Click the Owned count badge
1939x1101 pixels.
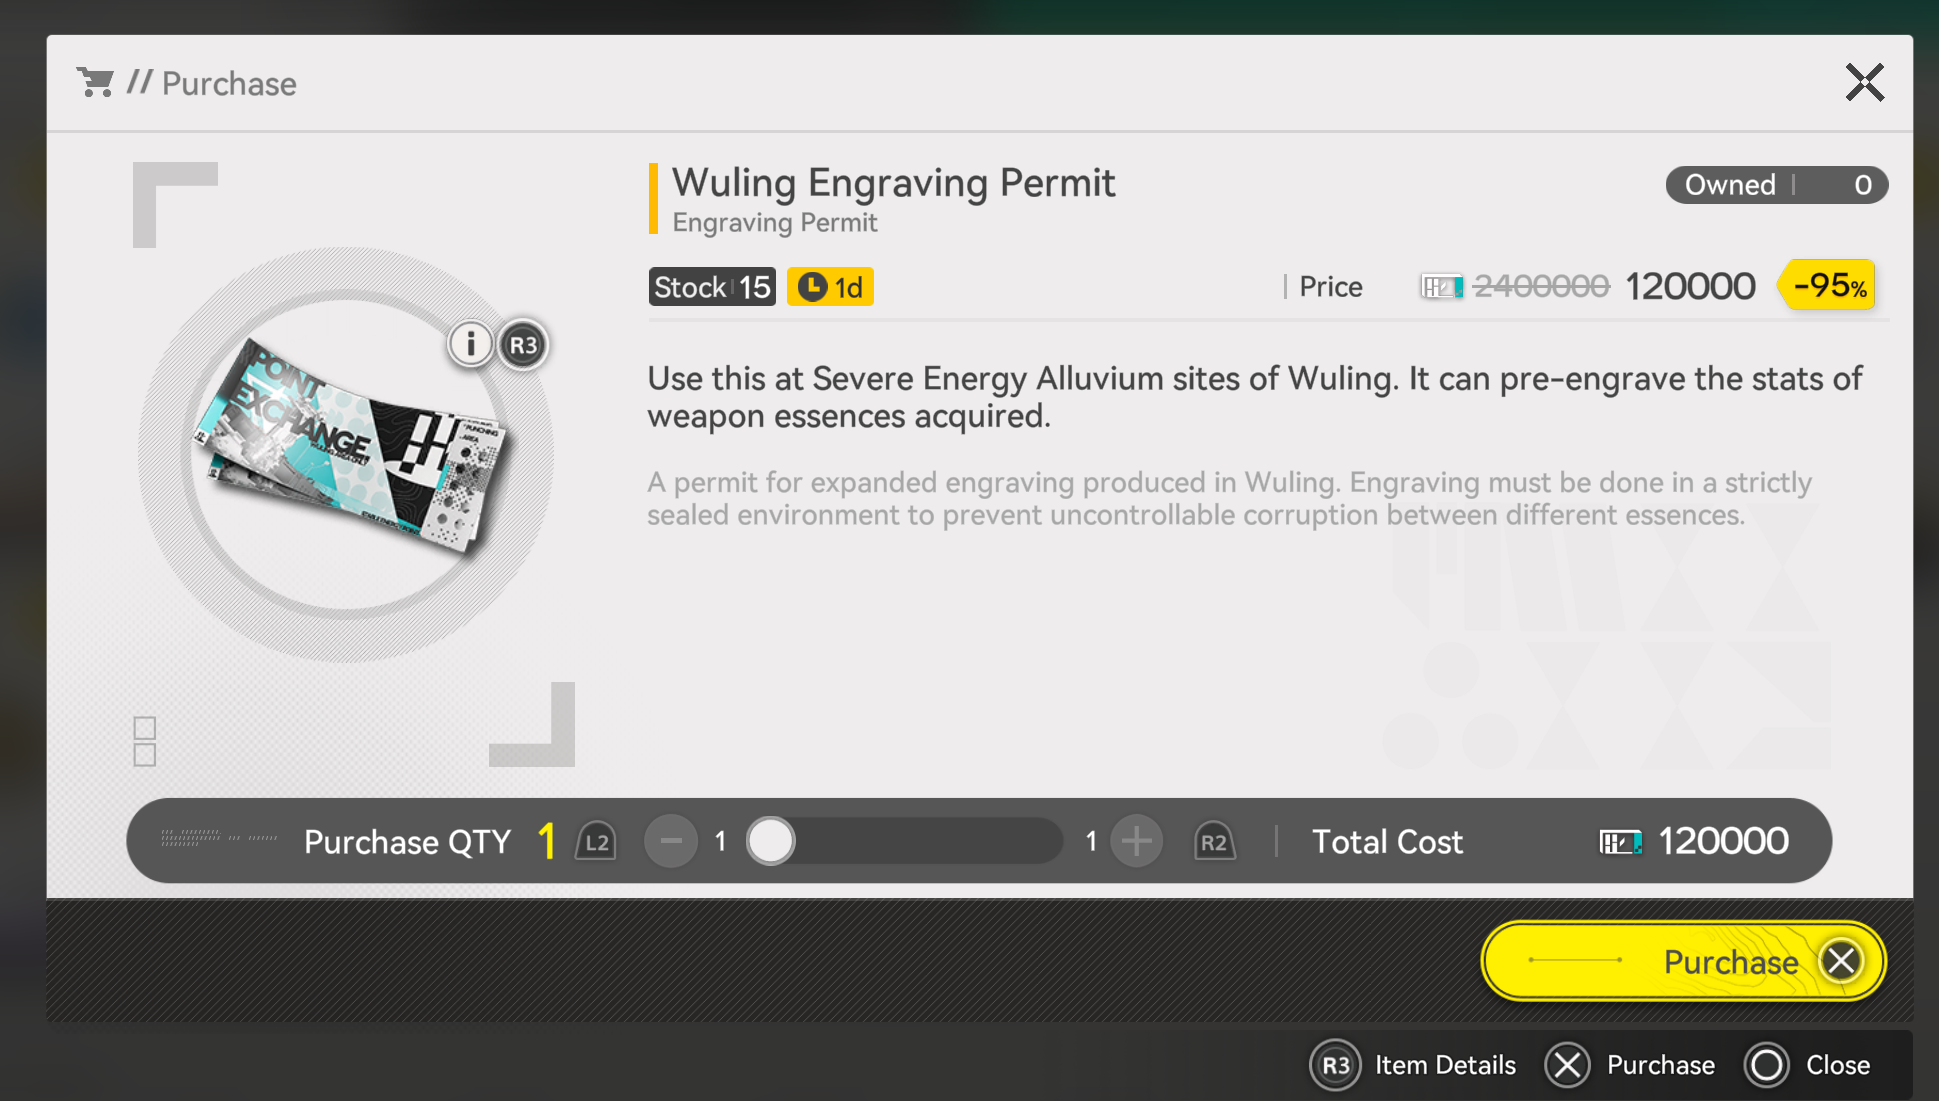(1776, 185)
